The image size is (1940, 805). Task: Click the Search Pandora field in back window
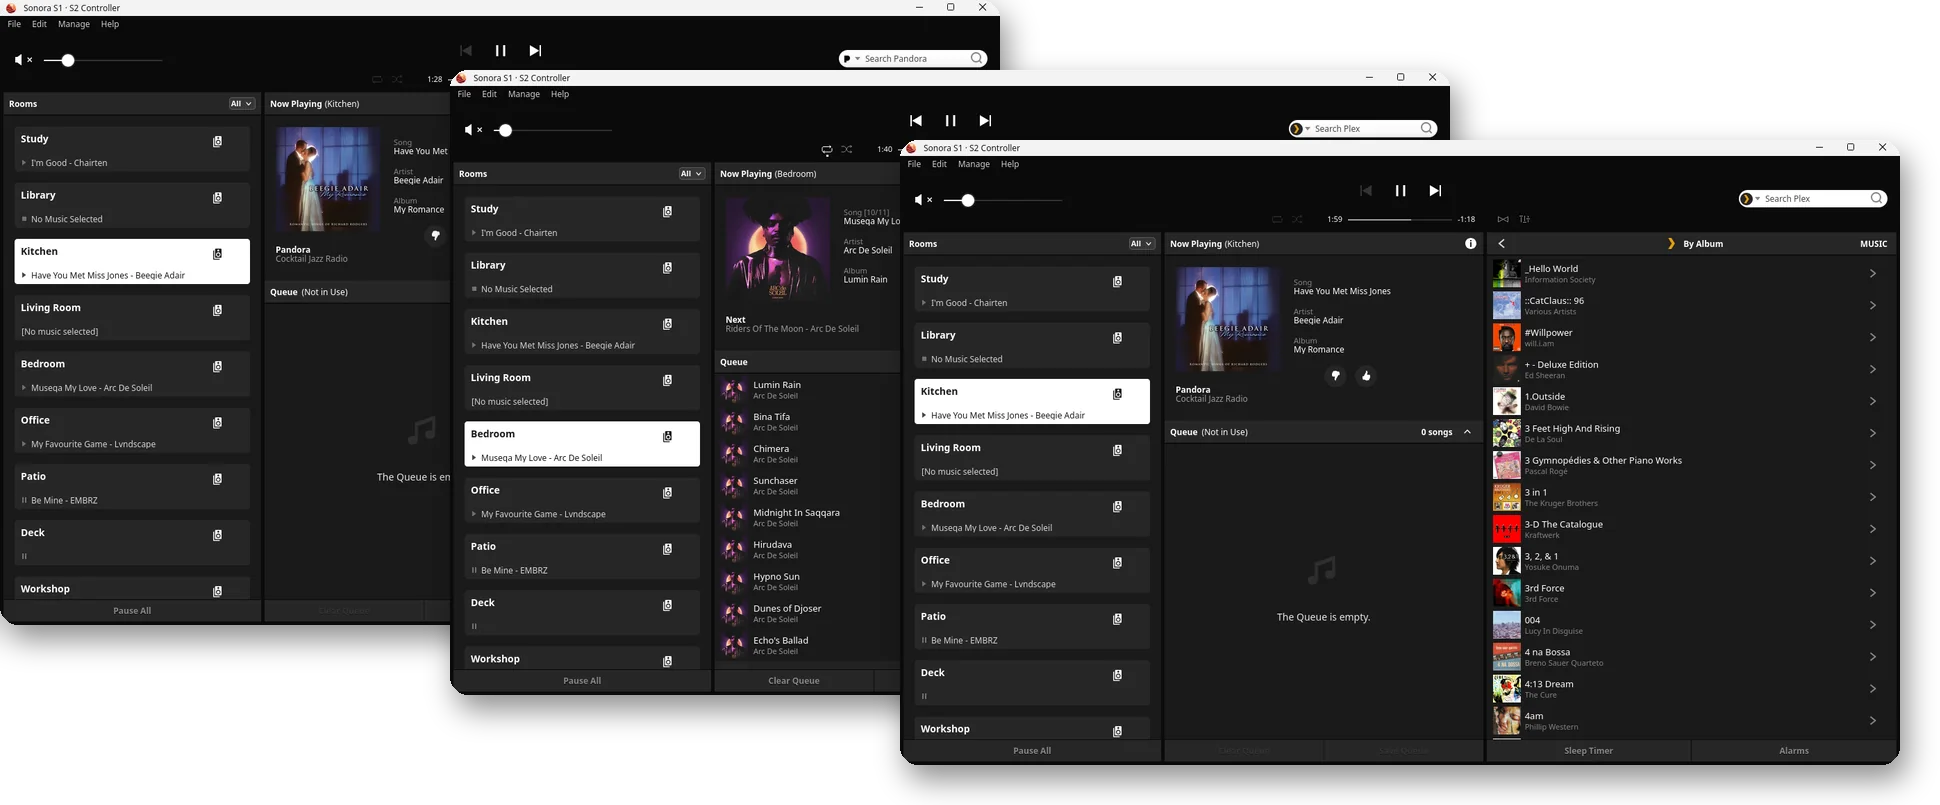[913, 59]
